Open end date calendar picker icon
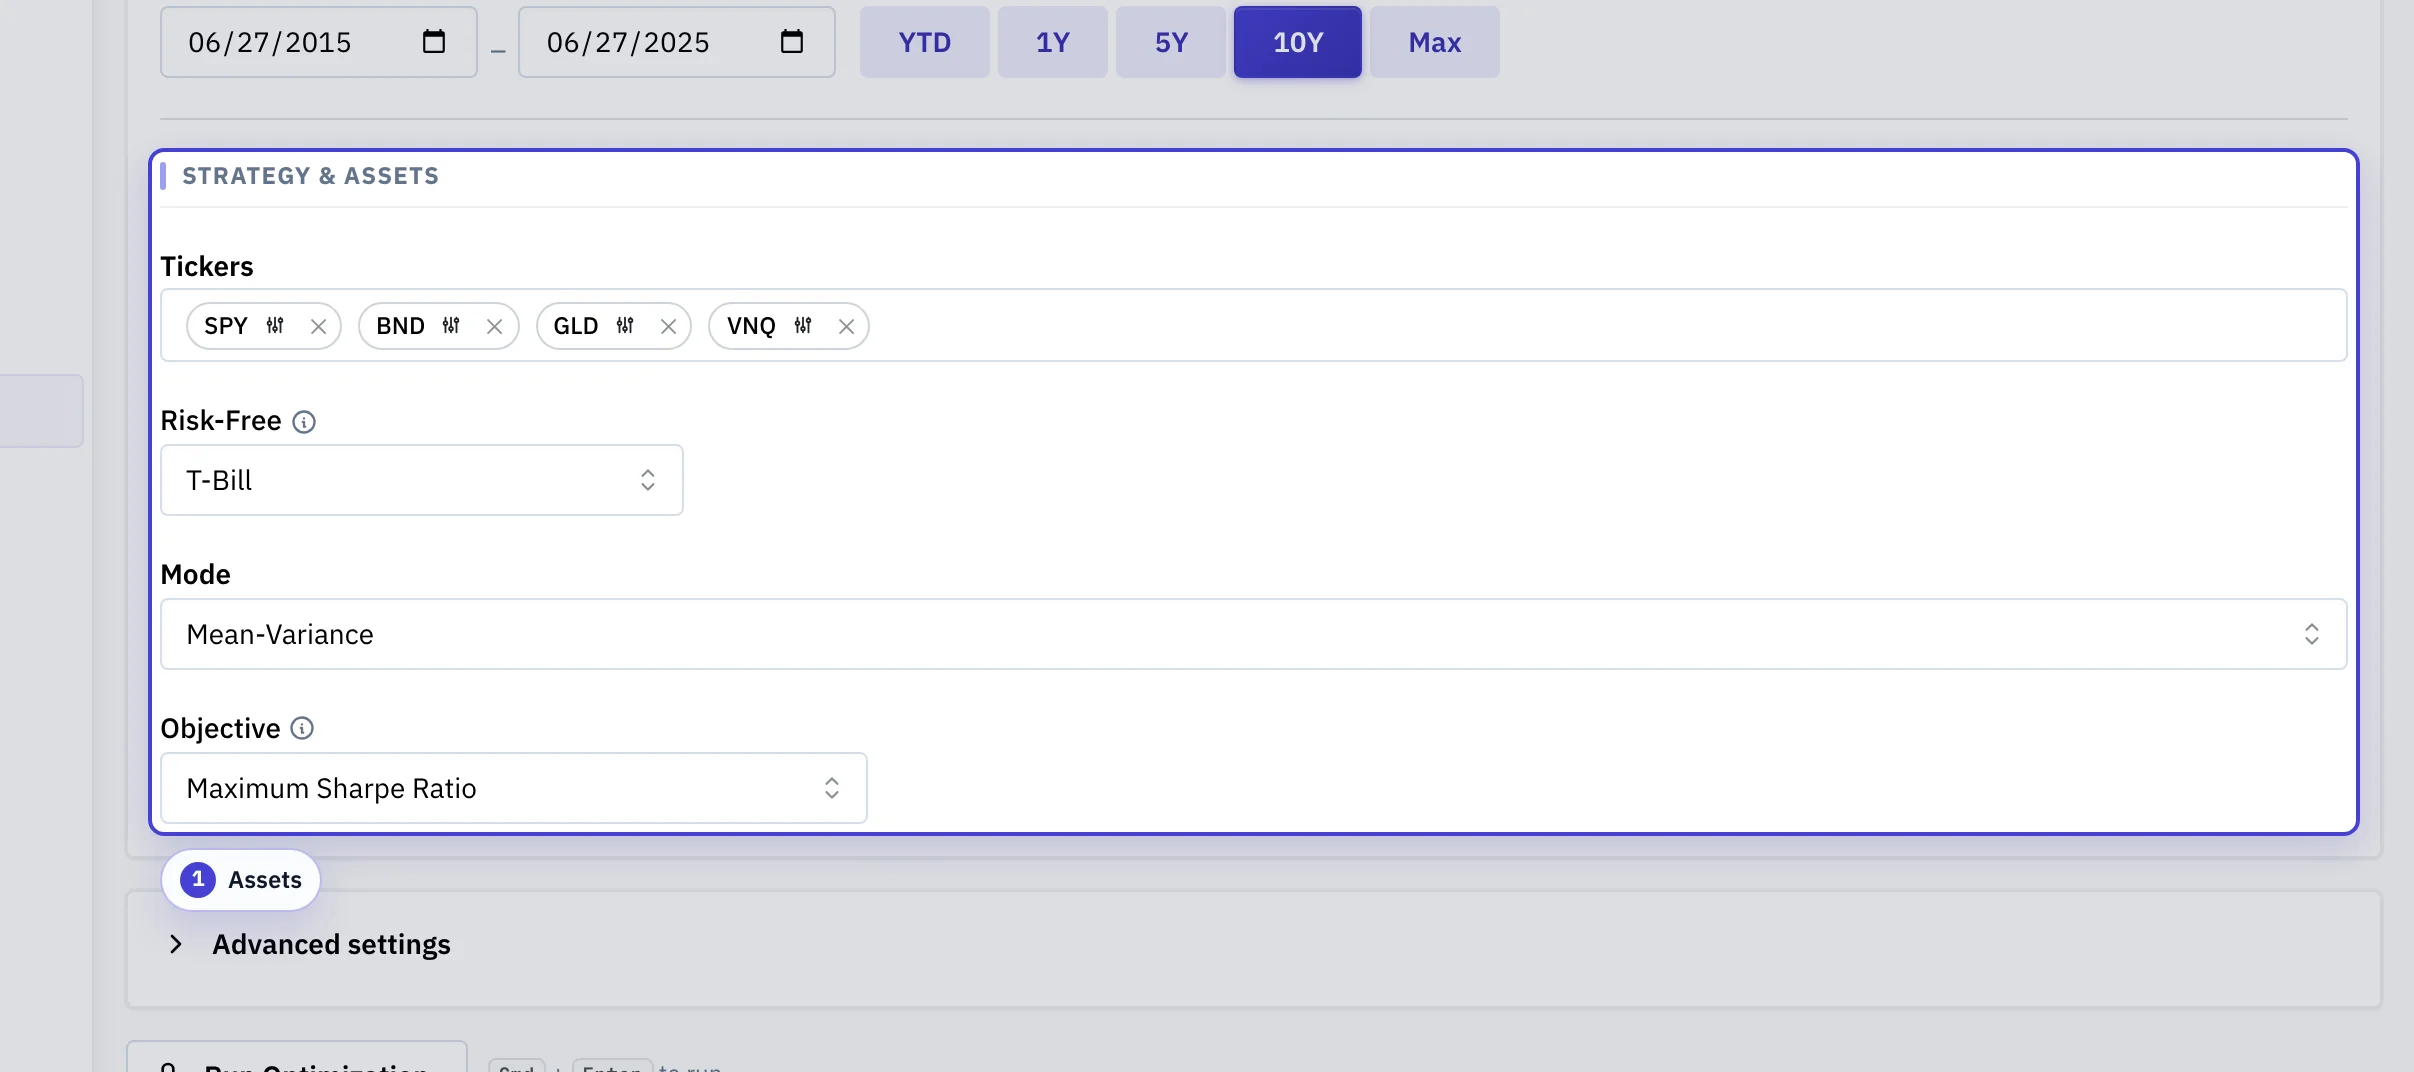 click(x=792, y=42)
